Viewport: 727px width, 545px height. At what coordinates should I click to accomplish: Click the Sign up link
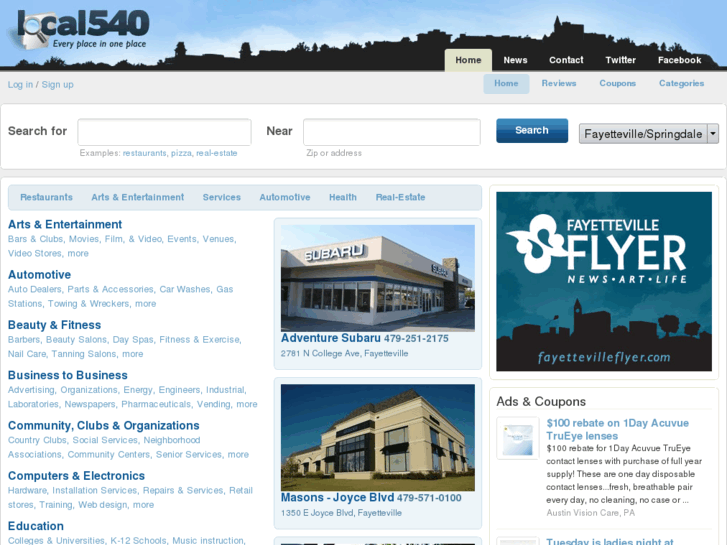coord(57,84)
